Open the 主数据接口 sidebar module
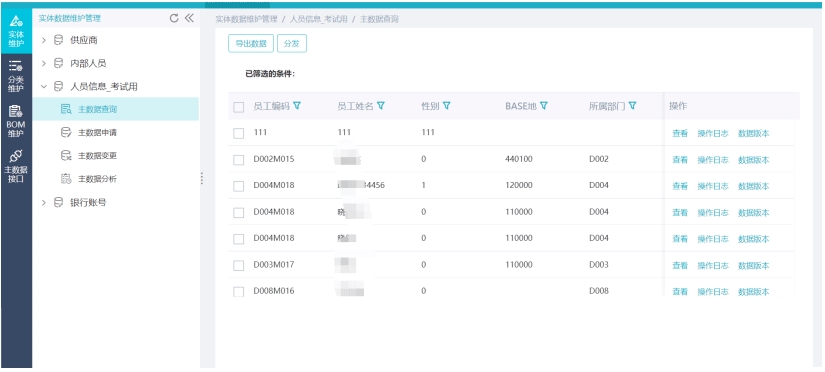825x372 pixels. (x=16, y=166)
